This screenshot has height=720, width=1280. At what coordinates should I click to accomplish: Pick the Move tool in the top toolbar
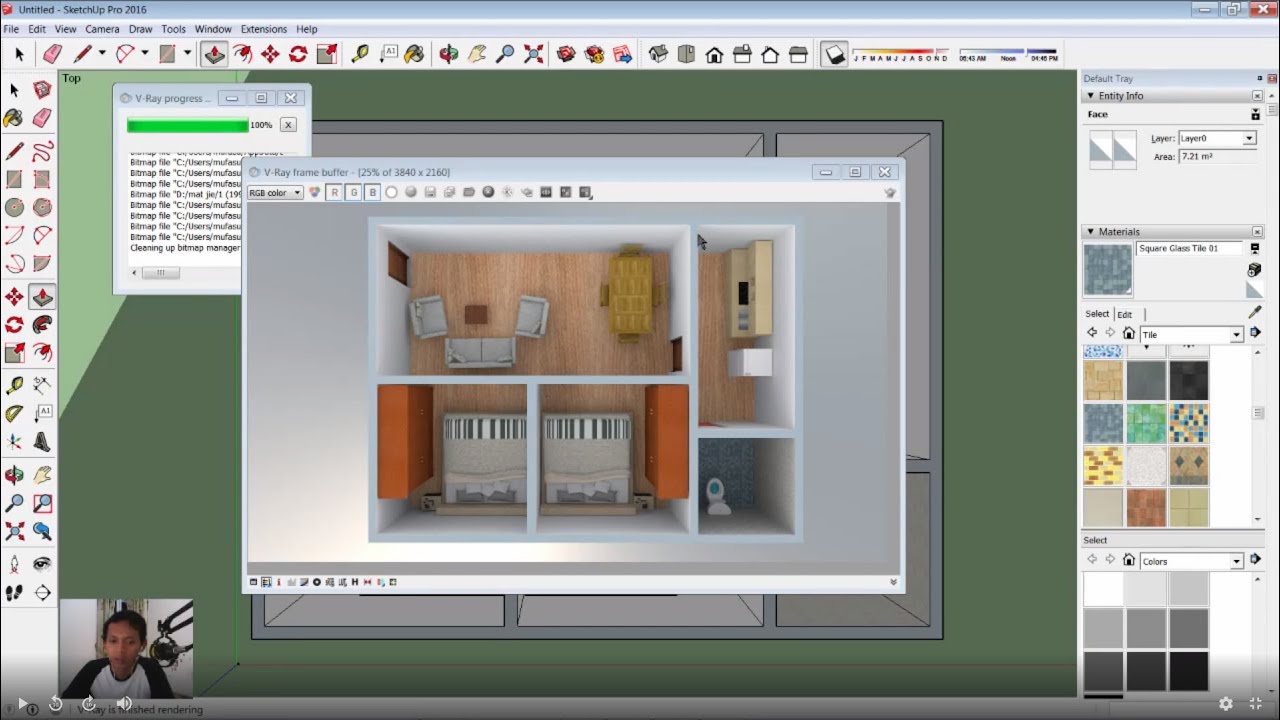tap(270, 54)
